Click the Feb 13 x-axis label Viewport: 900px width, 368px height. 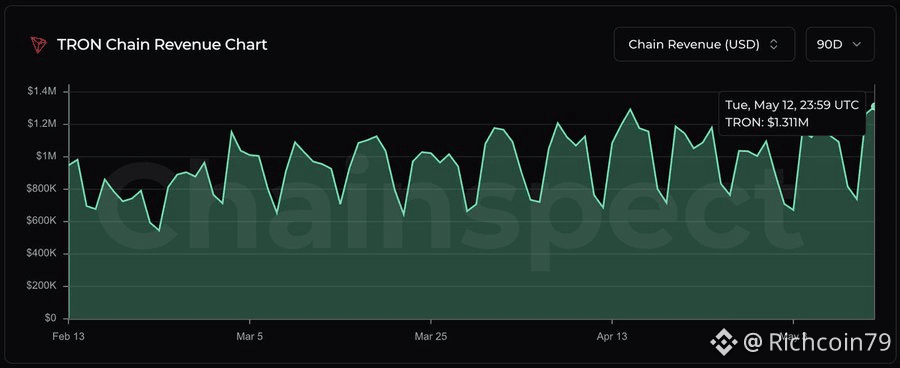coord(68,337)
